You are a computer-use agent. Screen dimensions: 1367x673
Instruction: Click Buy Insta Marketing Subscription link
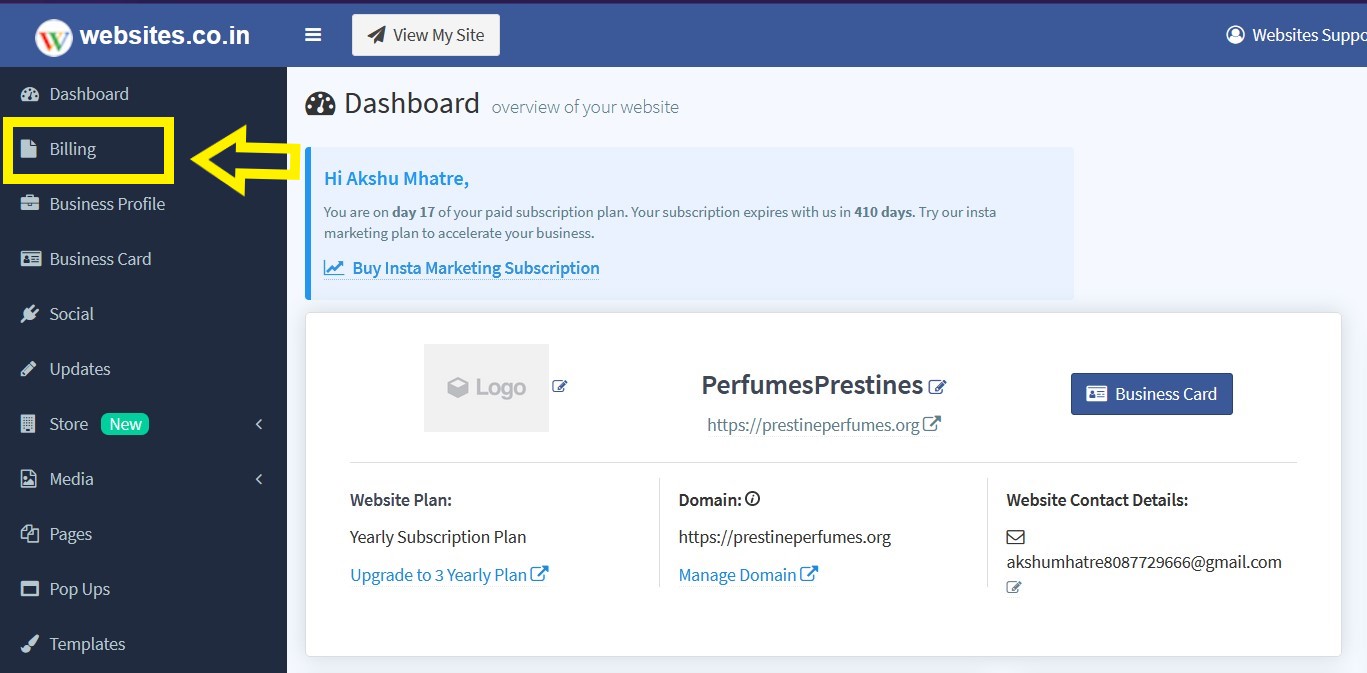tap(476, 268)
